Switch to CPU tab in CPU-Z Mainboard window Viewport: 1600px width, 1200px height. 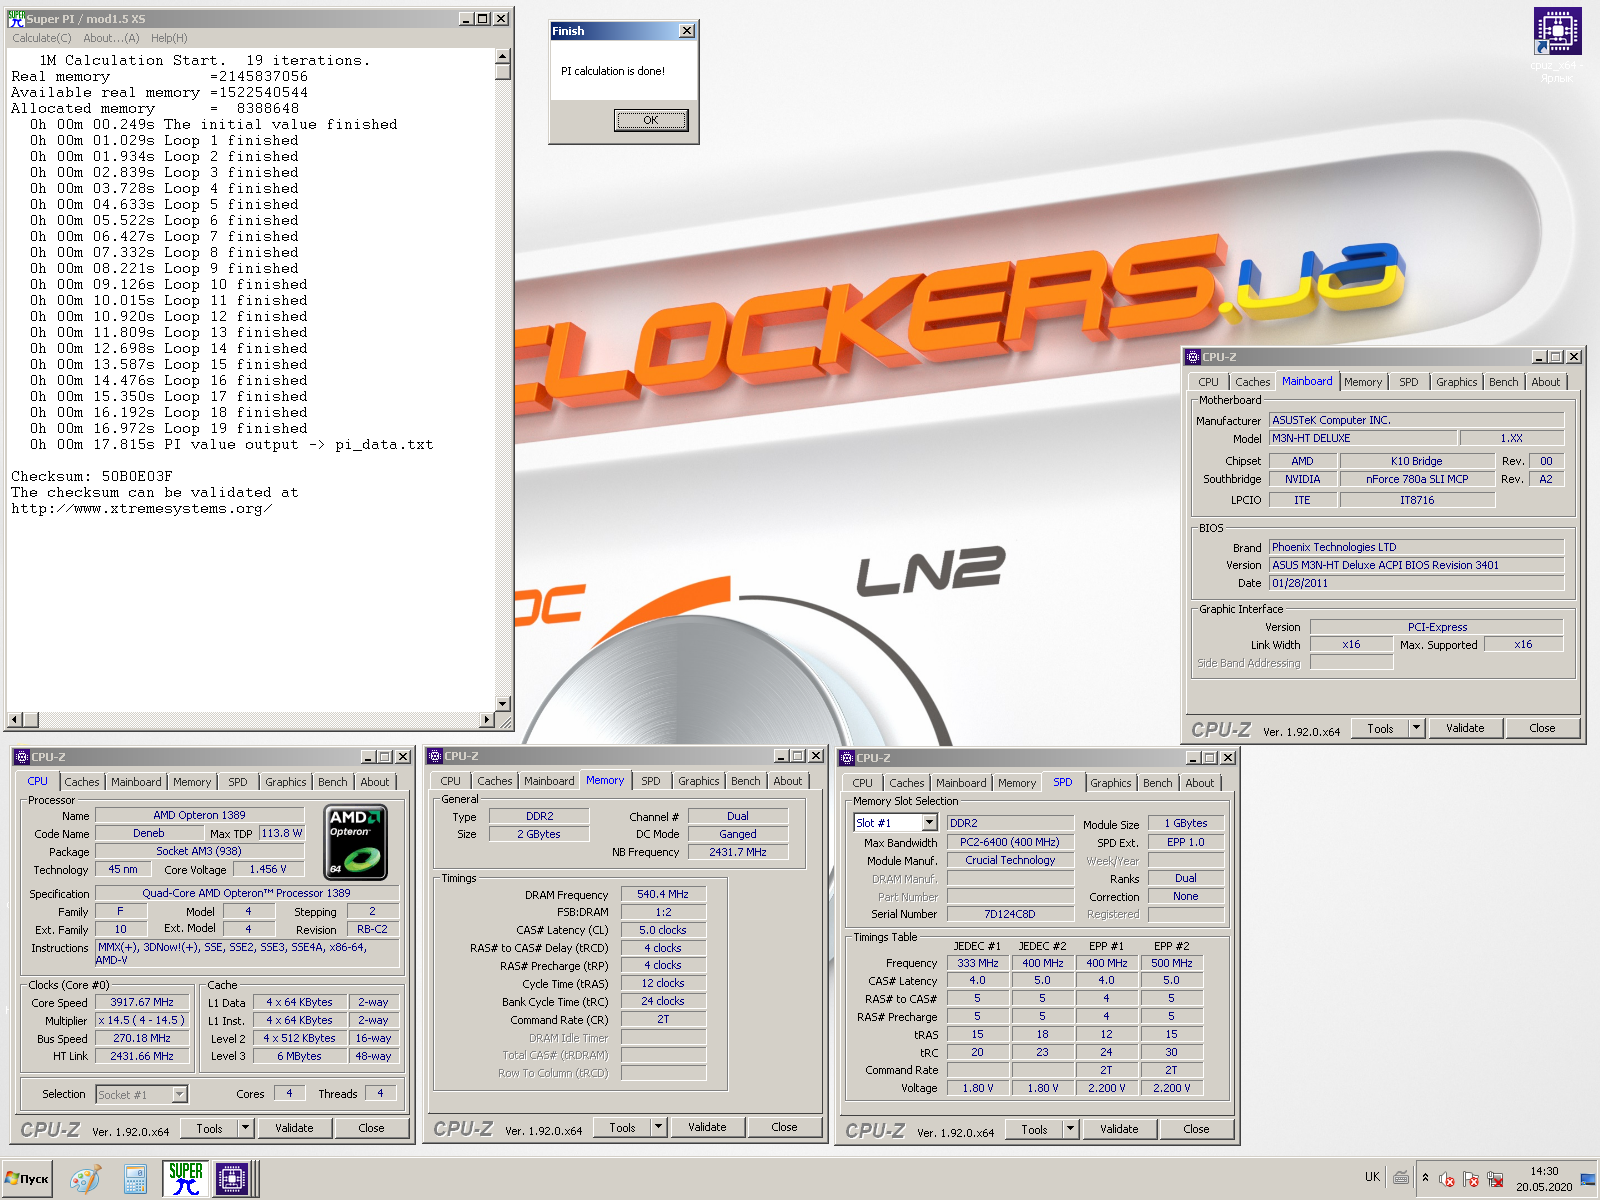[x=1208, y=382]
